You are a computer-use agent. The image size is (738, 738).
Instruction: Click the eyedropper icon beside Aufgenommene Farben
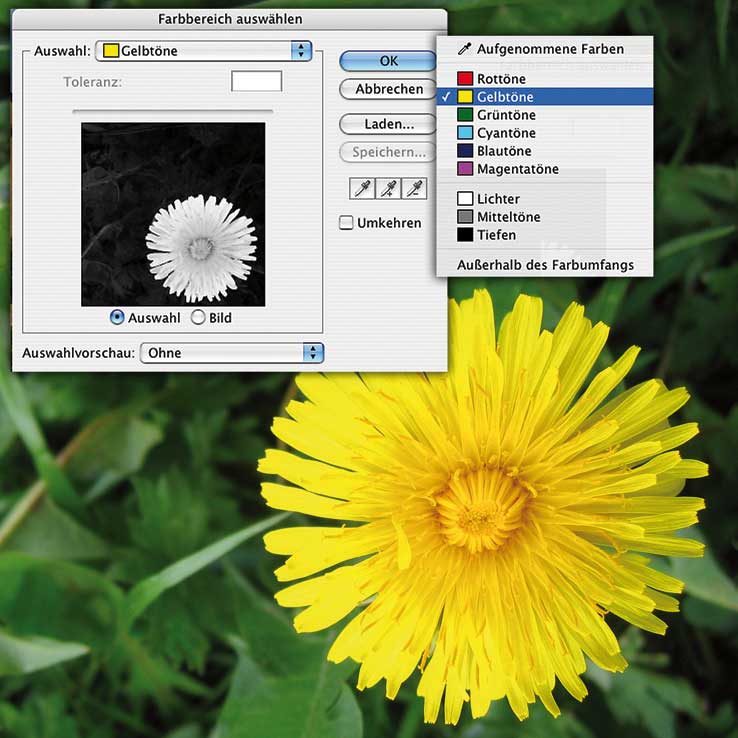click(464, 49)
